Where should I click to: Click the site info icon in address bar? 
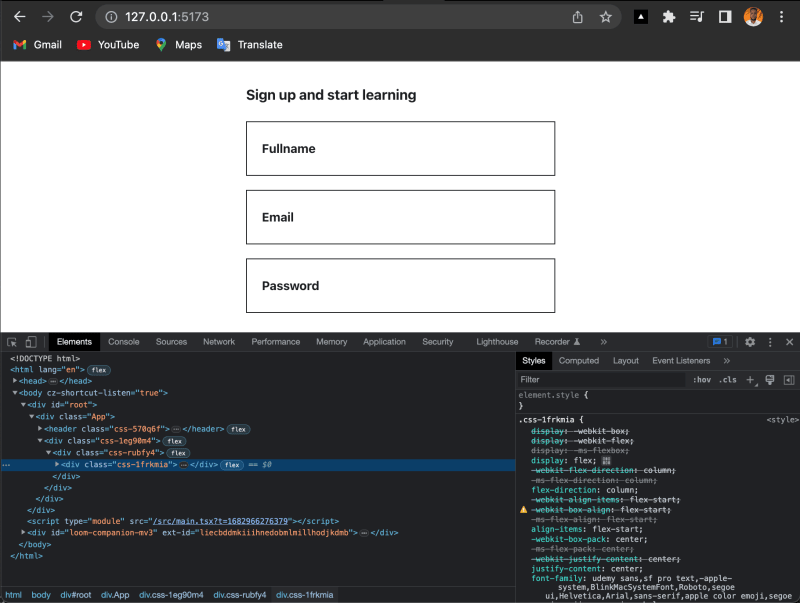(x=111, y=17)
